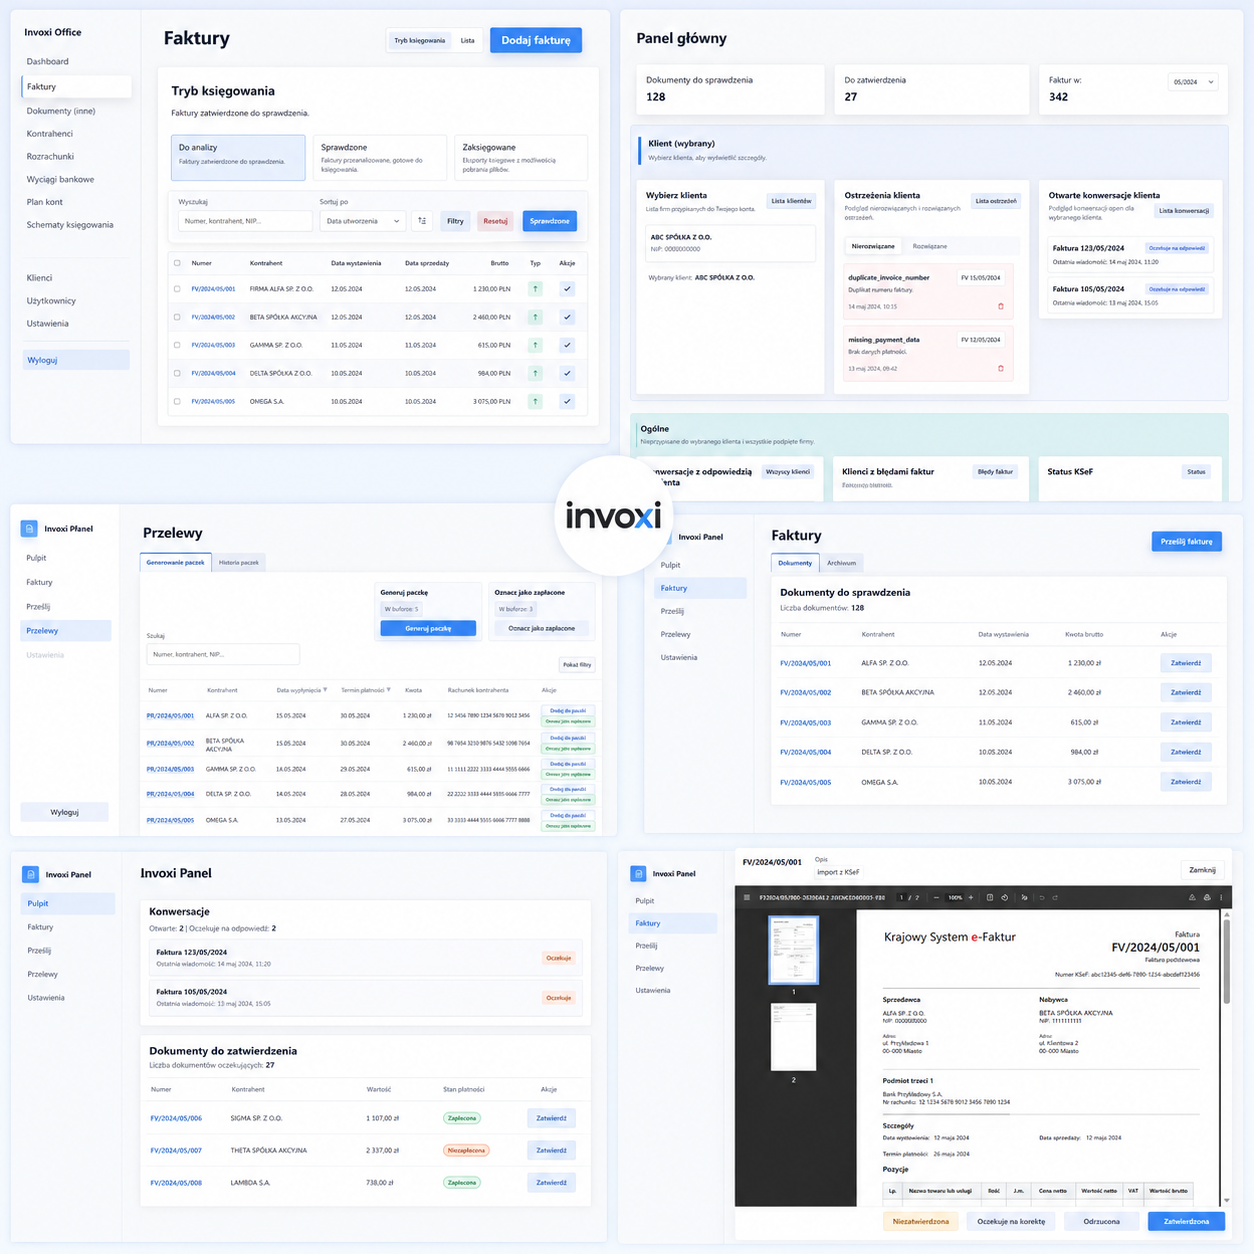The width and height of the screenshot is (1254, 1254).
Task: Click the Dodaj fakturę button
Action: point(536,40)
